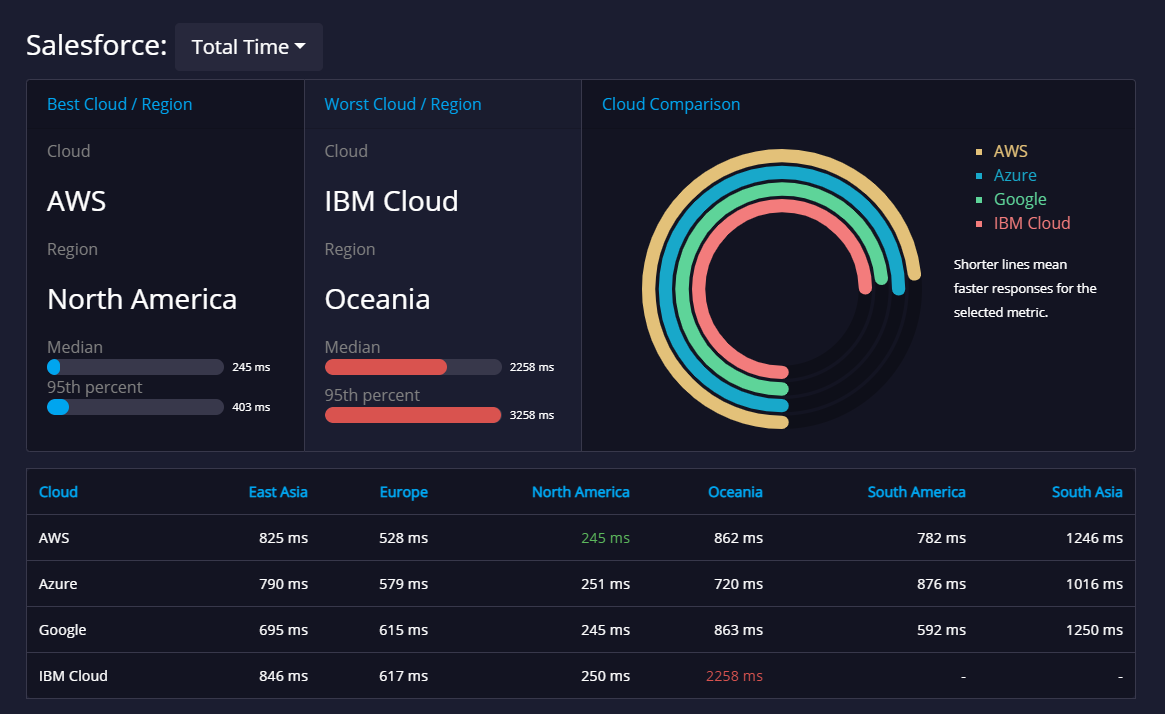Open the Best Cloud / Region panel header
1165x714 pixels.
click(120, 104)
